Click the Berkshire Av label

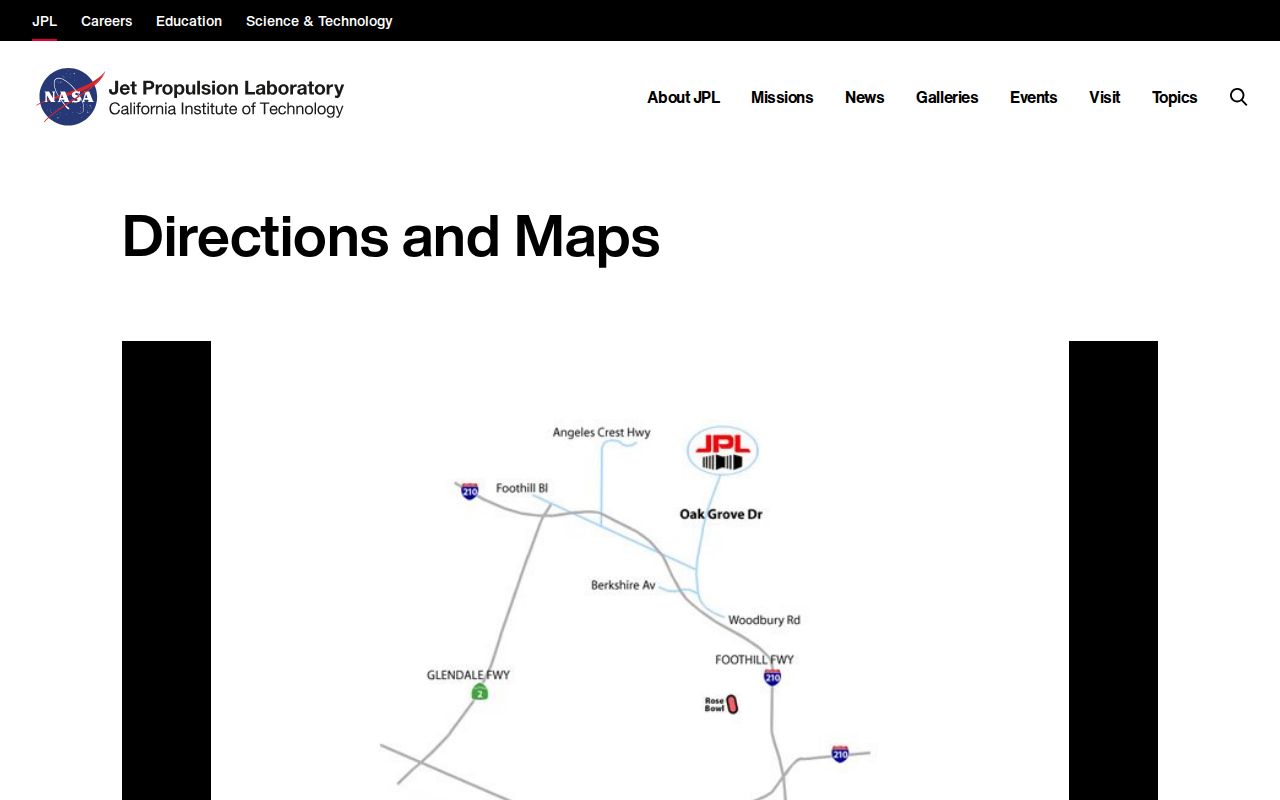coord(623,585)
